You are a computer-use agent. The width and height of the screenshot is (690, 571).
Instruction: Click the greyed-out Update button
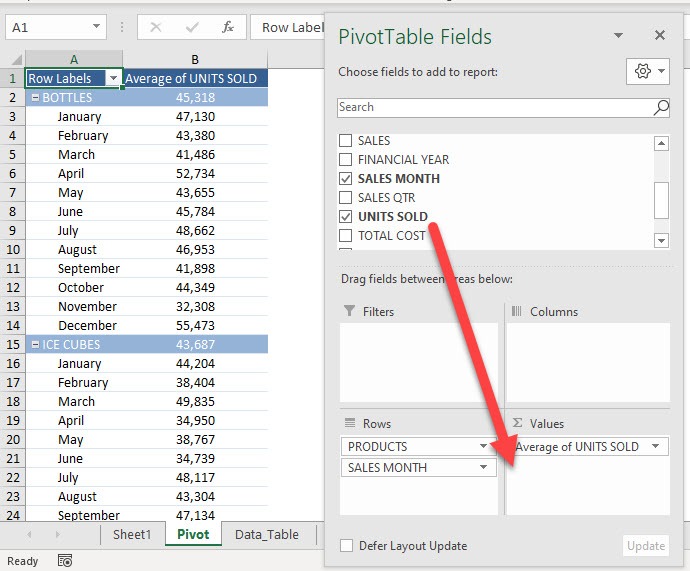(646, 546)
